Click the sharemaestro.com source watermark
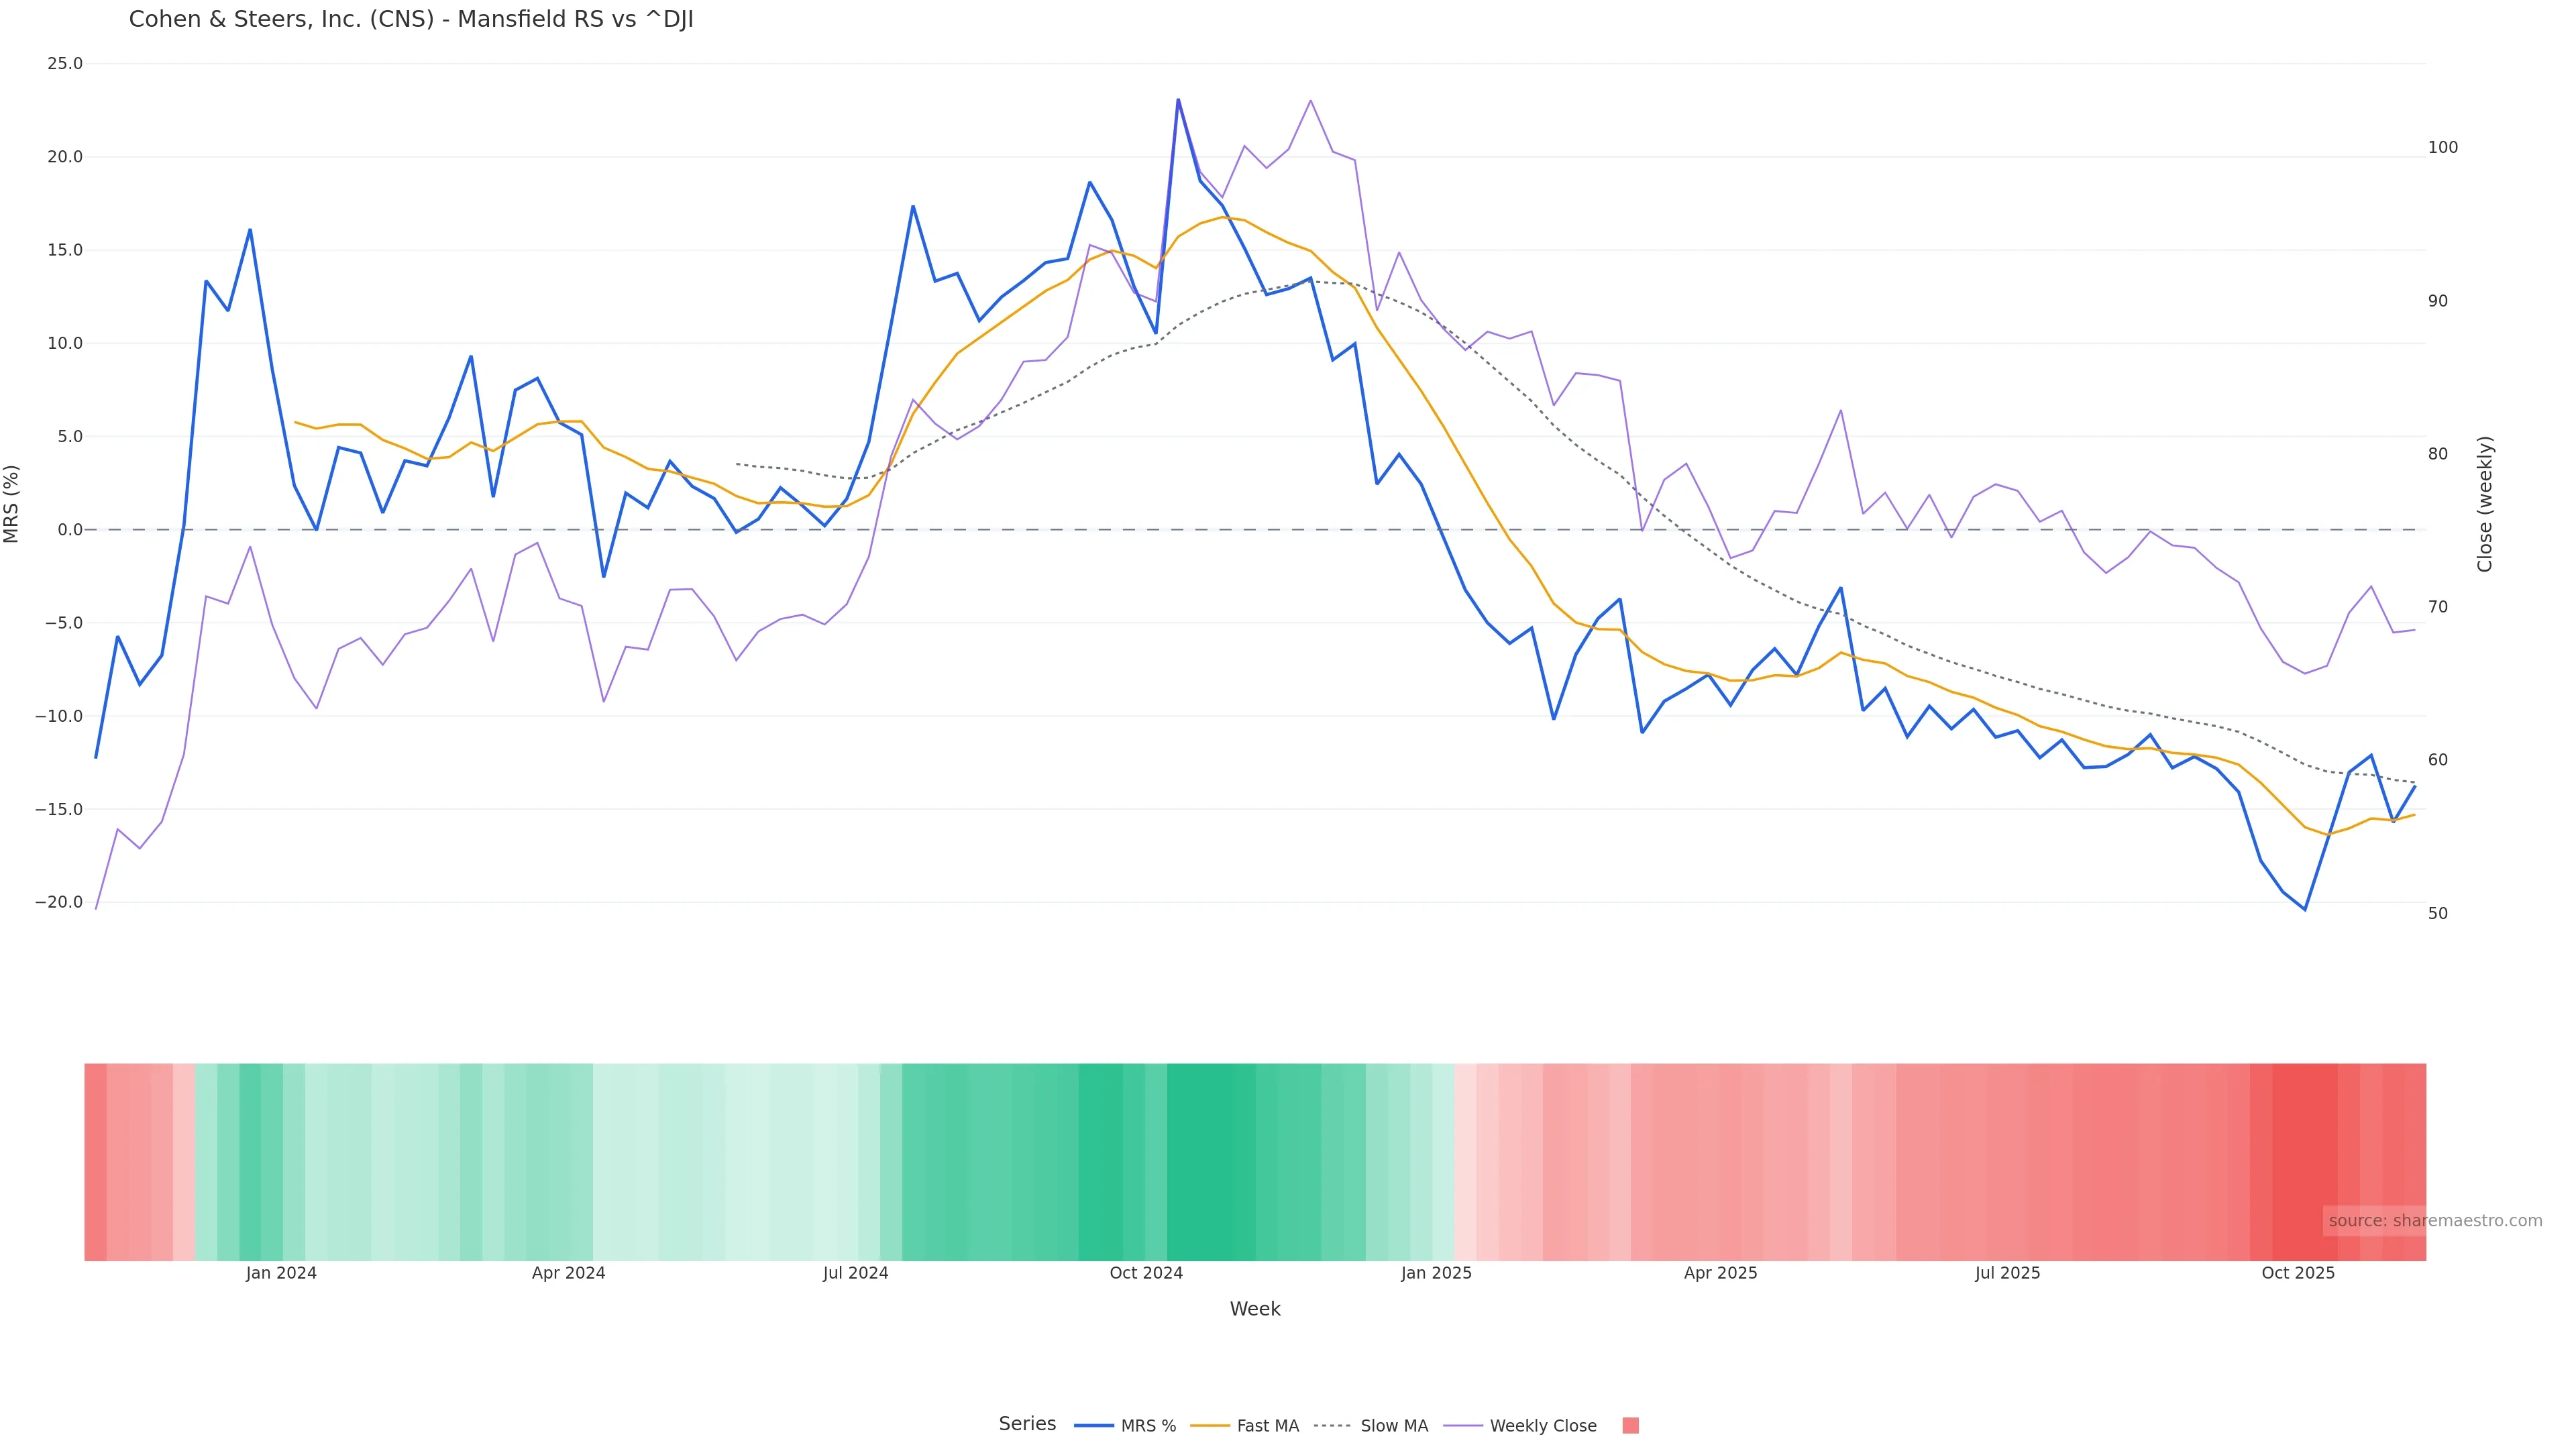 pos(2434,1221)
